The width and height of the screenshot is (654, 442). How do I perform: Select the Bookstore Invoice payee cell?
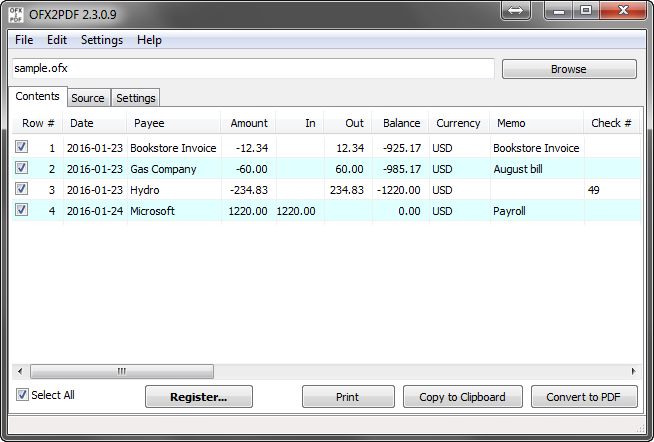pos(173,148)
